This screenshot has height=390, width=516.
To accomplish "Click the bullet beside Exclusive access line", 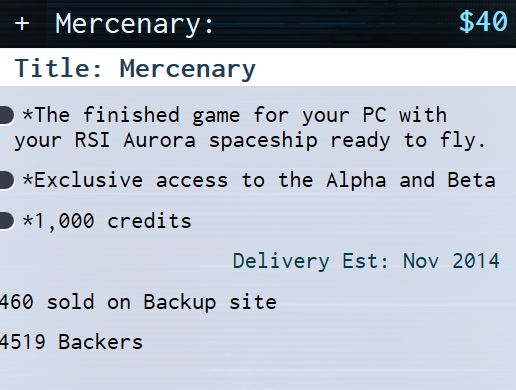I will [x=7, y=181].
